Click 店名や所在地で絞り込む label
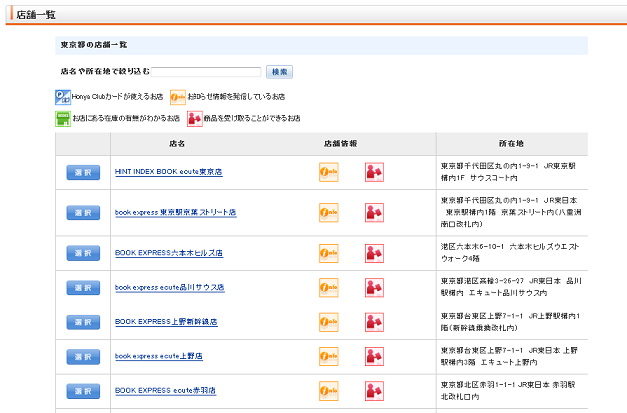Screen dimensions: 627x413 pyautogui.click(x=105, y=72)
